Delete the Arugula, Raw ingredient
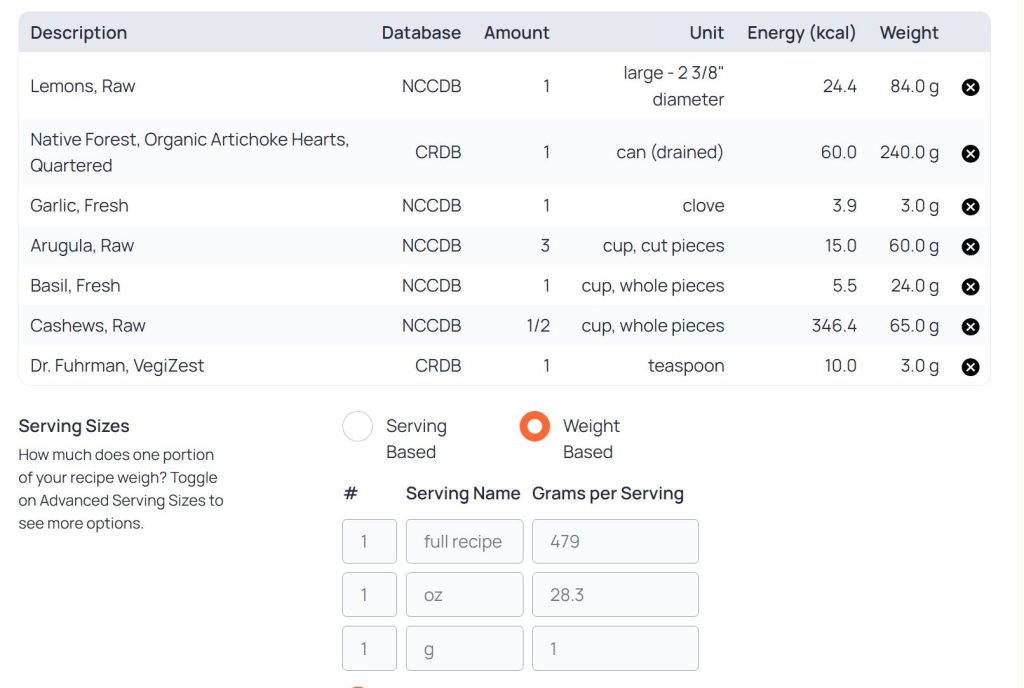Screen dimensions: 1024x688 [969, 247]
